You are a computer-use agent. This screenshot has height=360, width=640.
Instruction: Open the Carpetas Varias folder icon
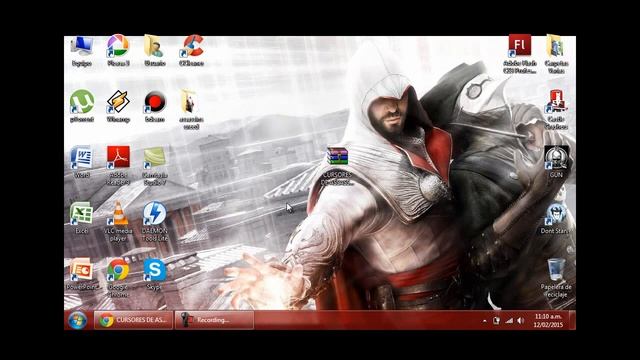tap(556, 54)
